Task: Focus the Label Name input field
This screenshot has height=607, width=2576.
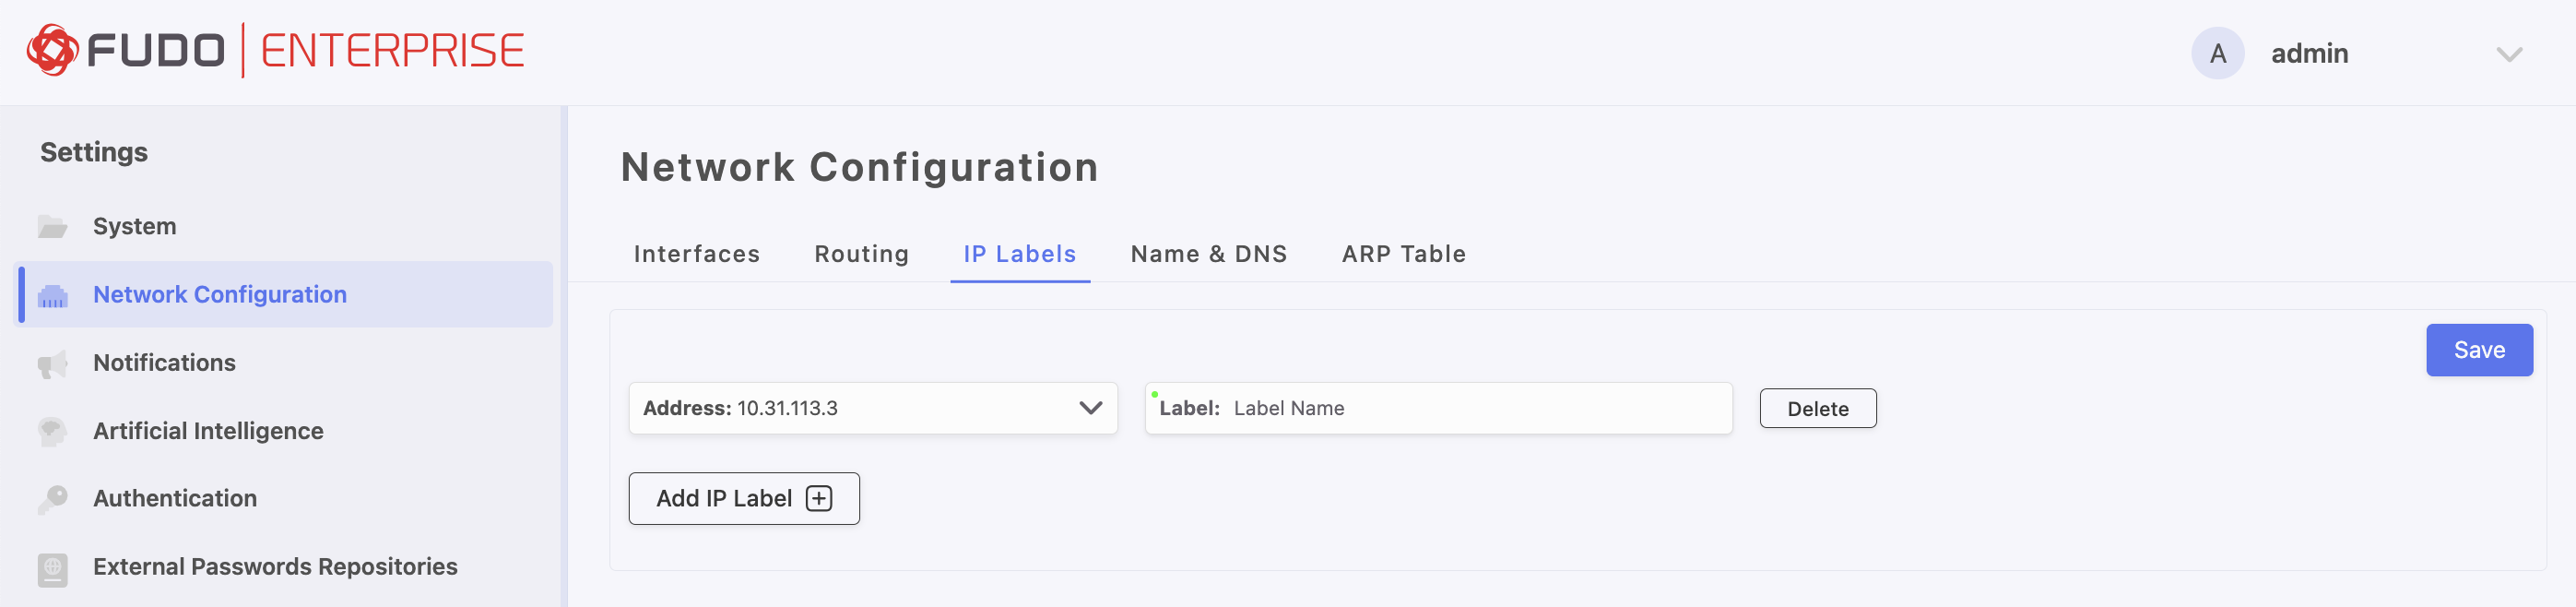Action: pos(1475,408)
